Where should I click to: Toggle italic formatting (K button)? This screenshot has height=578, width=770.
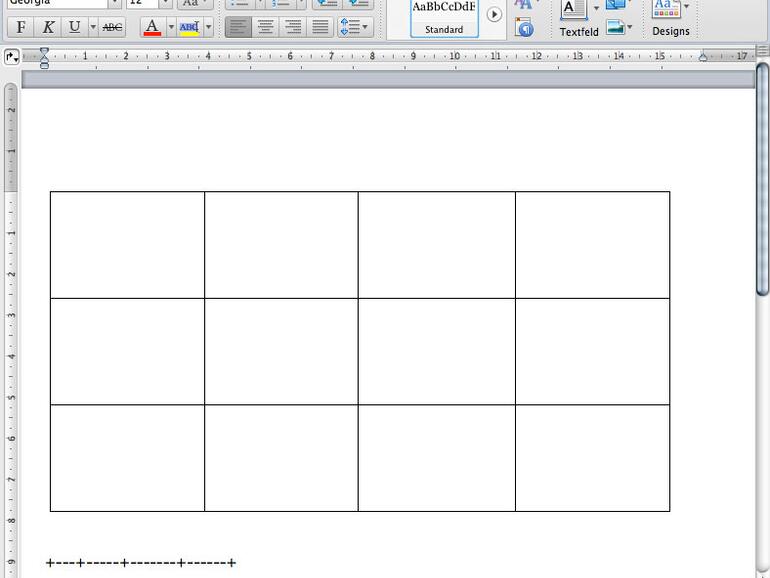pos(48,27)
